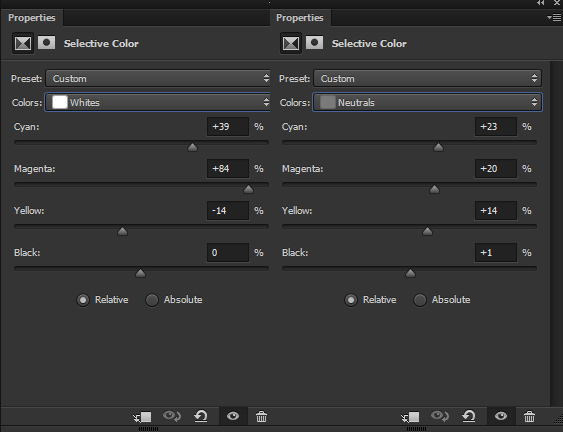Switch to the left Properties tab
Image resolution: width=563 pixels, height=432 pixels.
click(x=32, y=18)
